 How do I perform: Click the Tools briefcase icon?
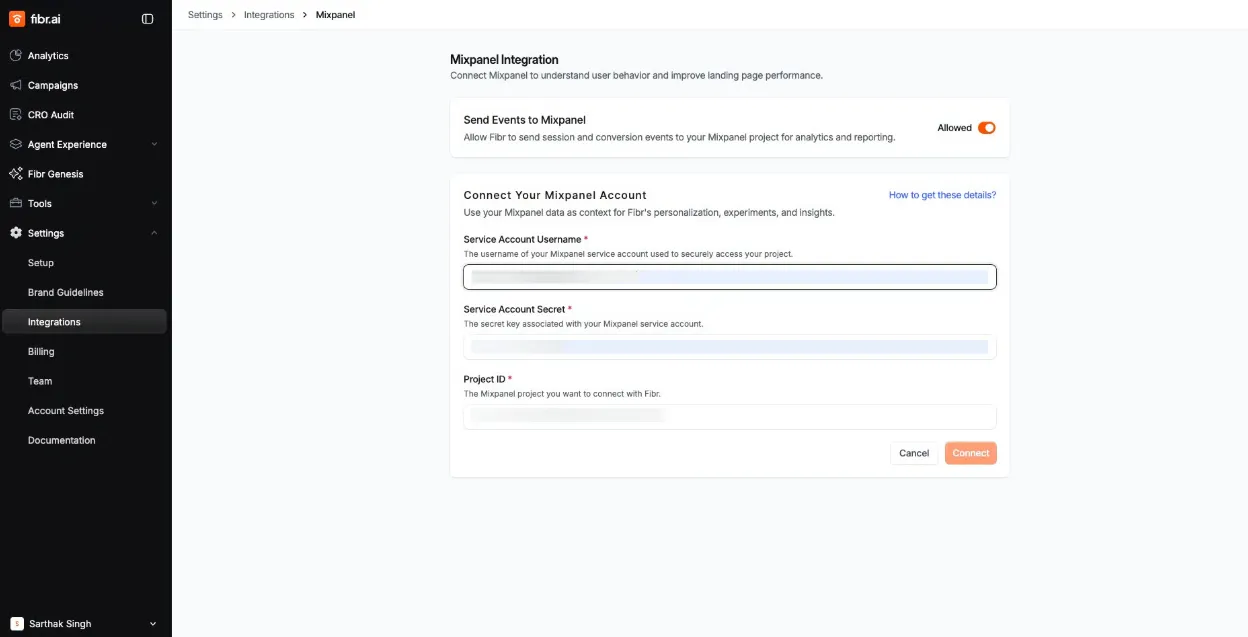point(16,203)
